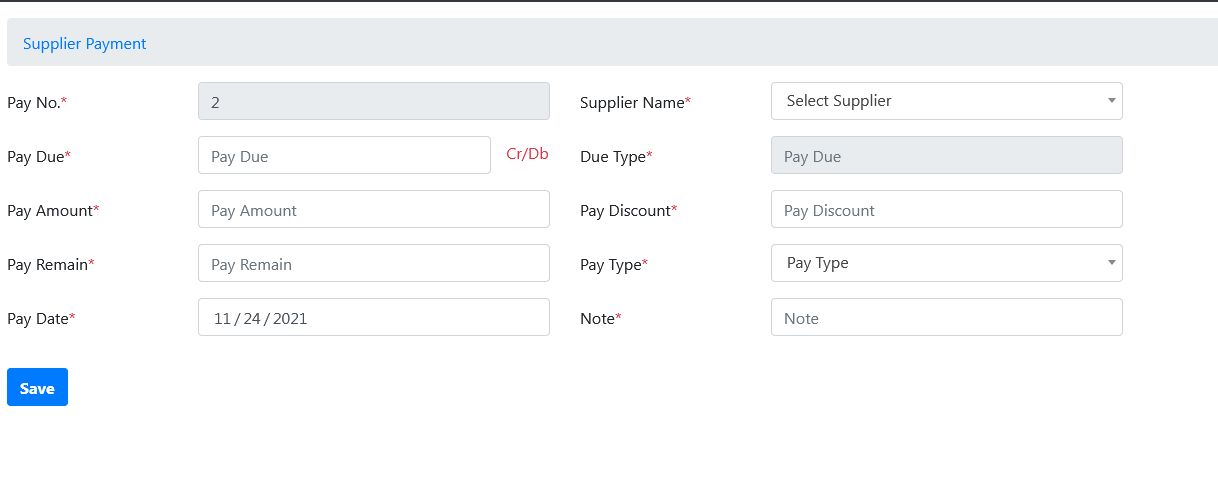Focus the Note text field

click(x=946, y=317)
